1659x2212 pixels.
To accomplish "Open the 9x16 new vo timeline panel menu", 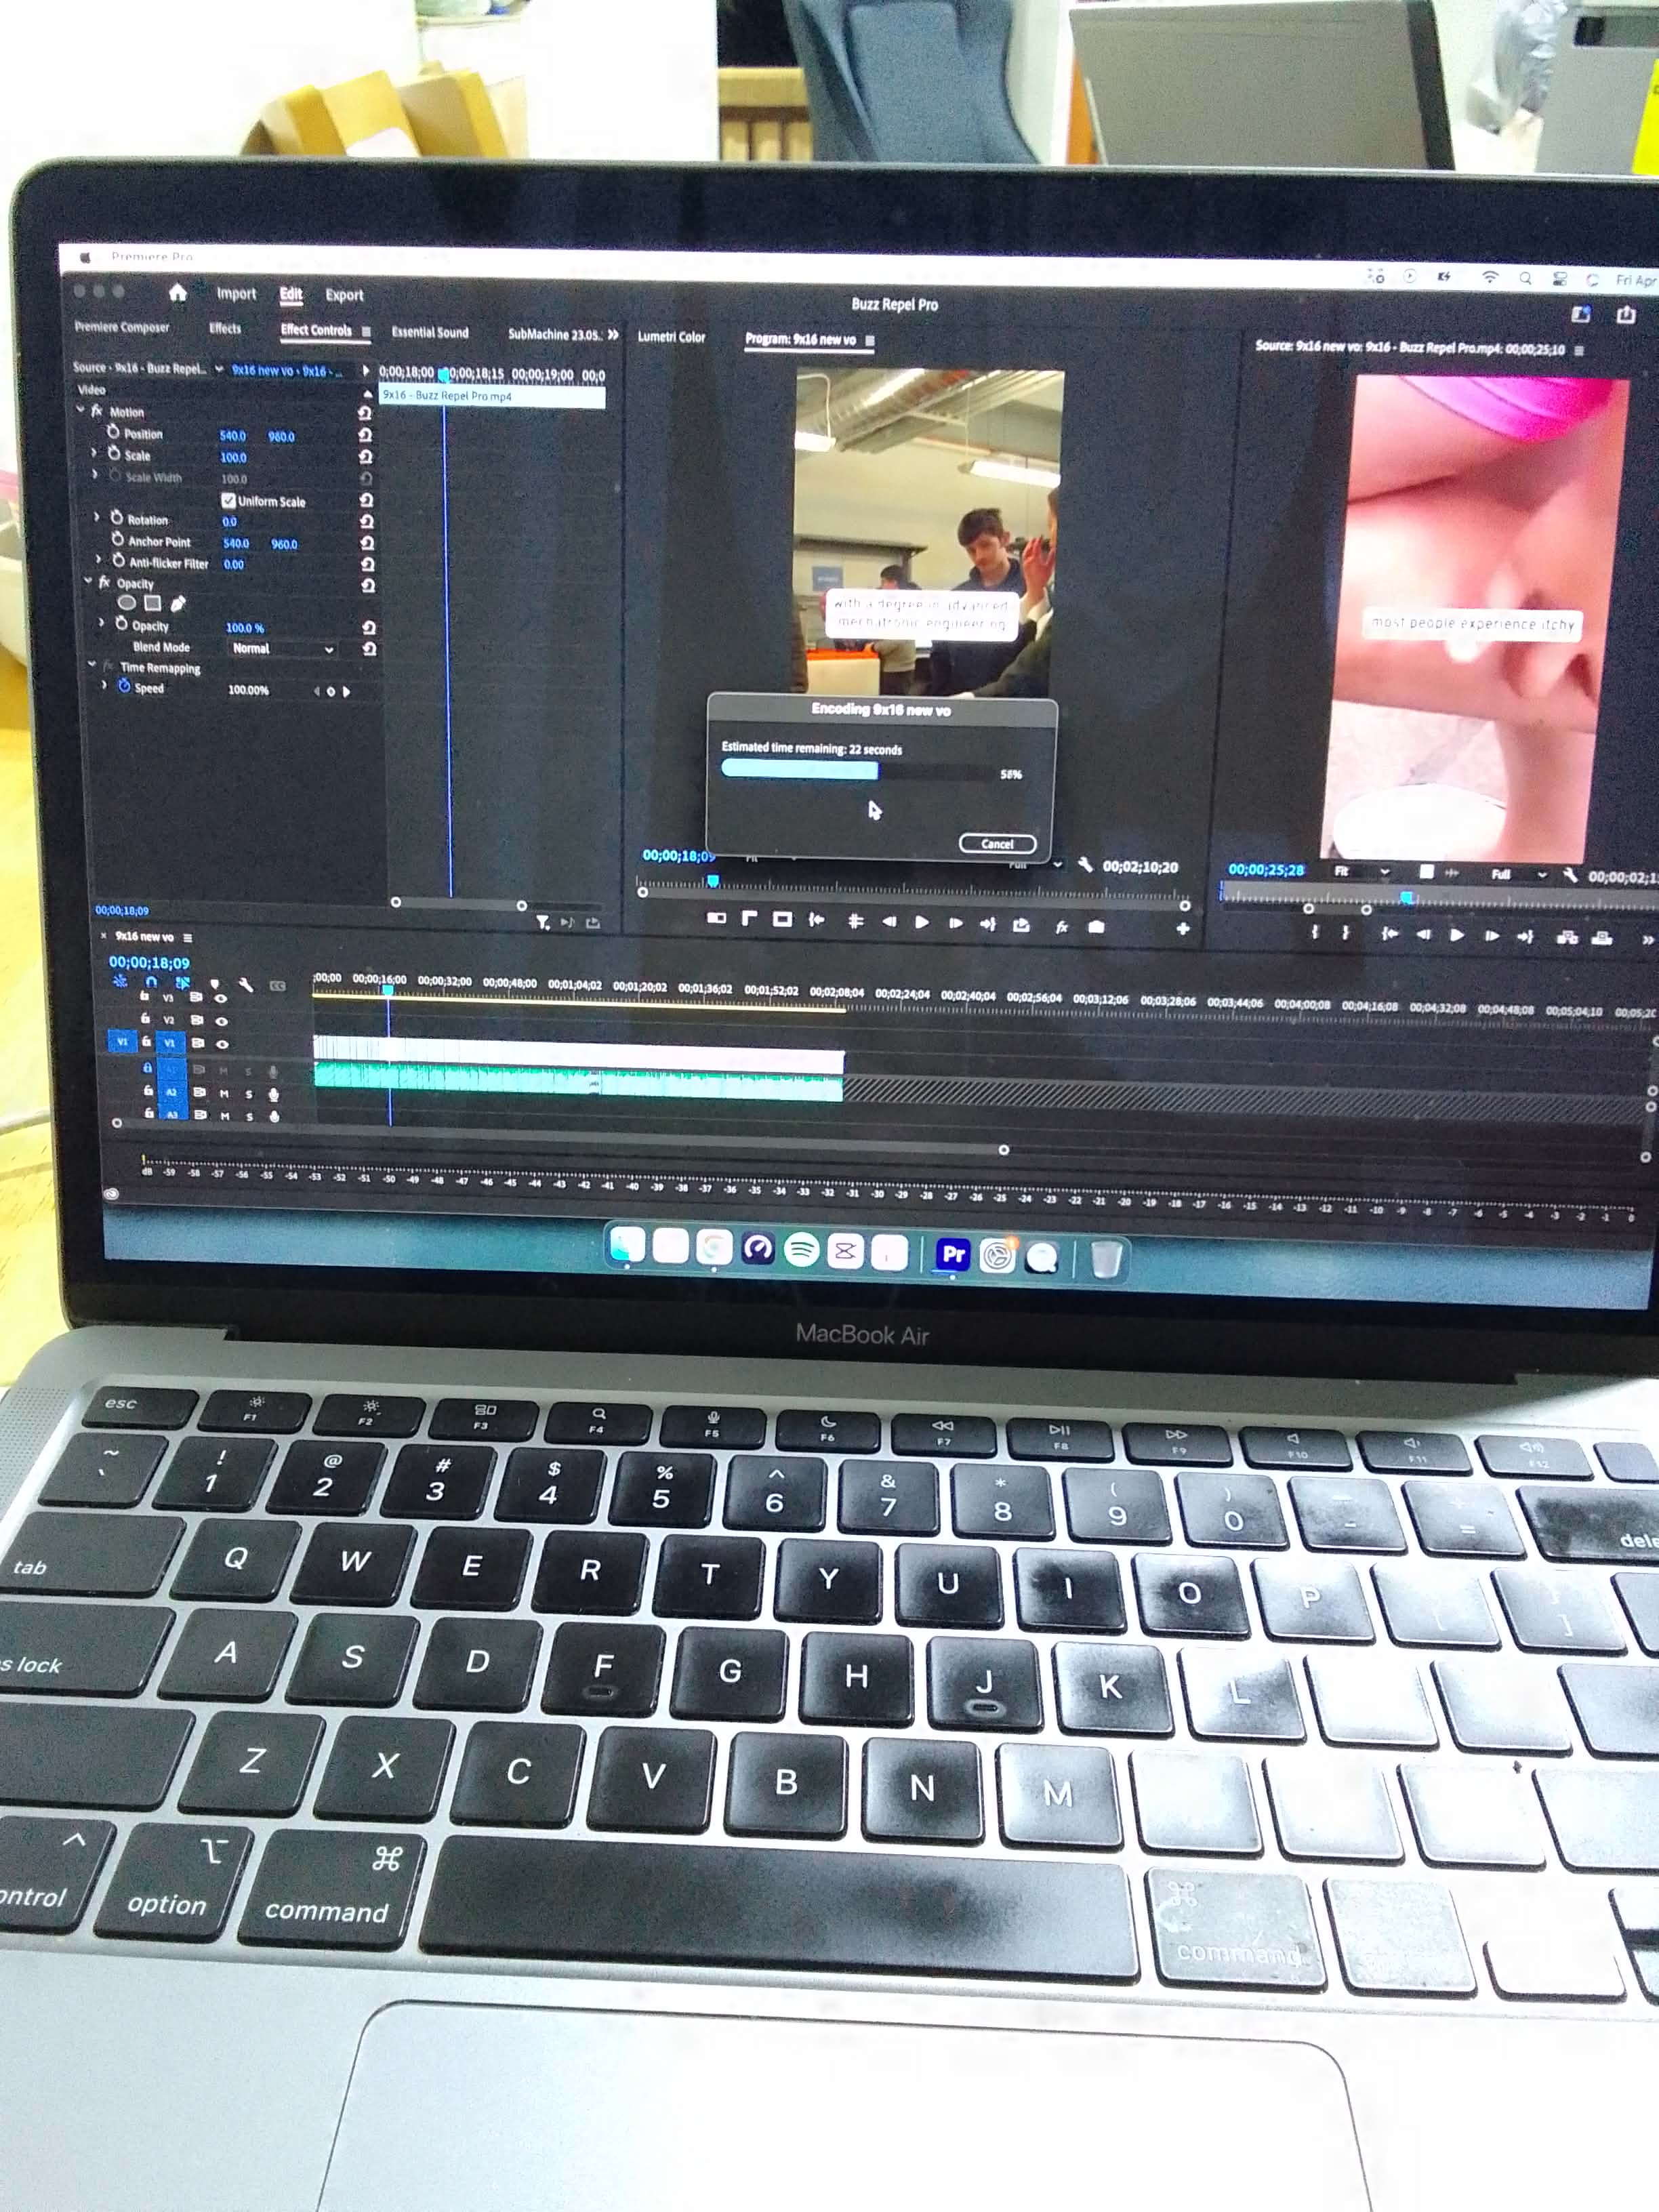I will click(188, 938).
